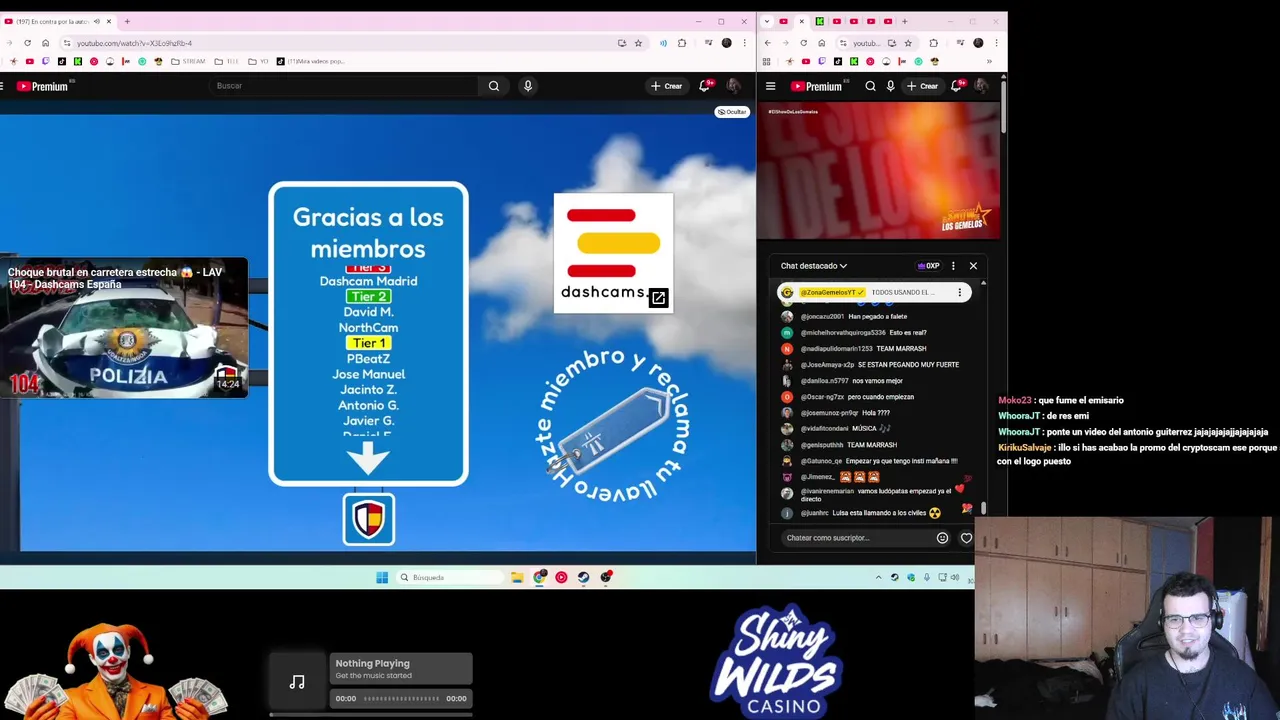
Task: Open three-dot browser menu in right window
Action: [x=996, y=43]
